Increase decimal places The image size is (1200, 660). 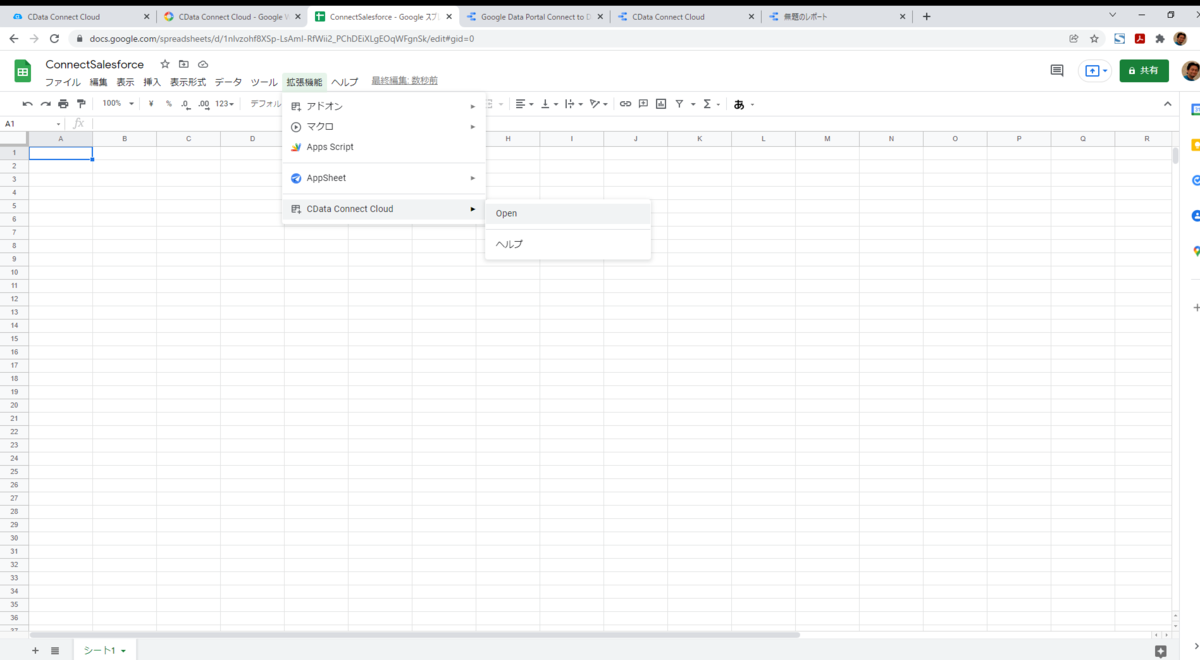[204, 104]
